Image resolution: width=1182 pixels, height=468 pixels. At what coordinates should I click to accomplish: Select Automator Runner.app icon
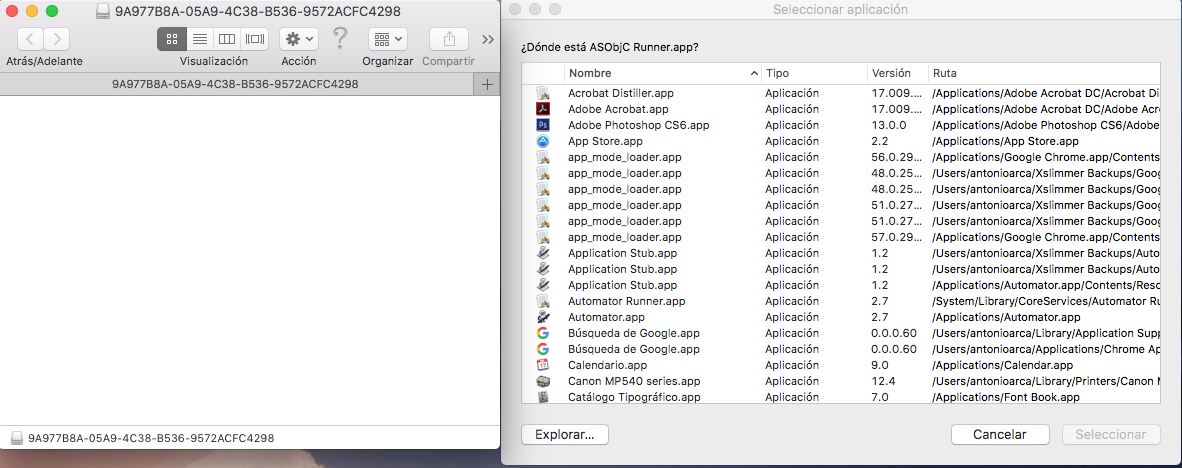(x=543, y=301)
